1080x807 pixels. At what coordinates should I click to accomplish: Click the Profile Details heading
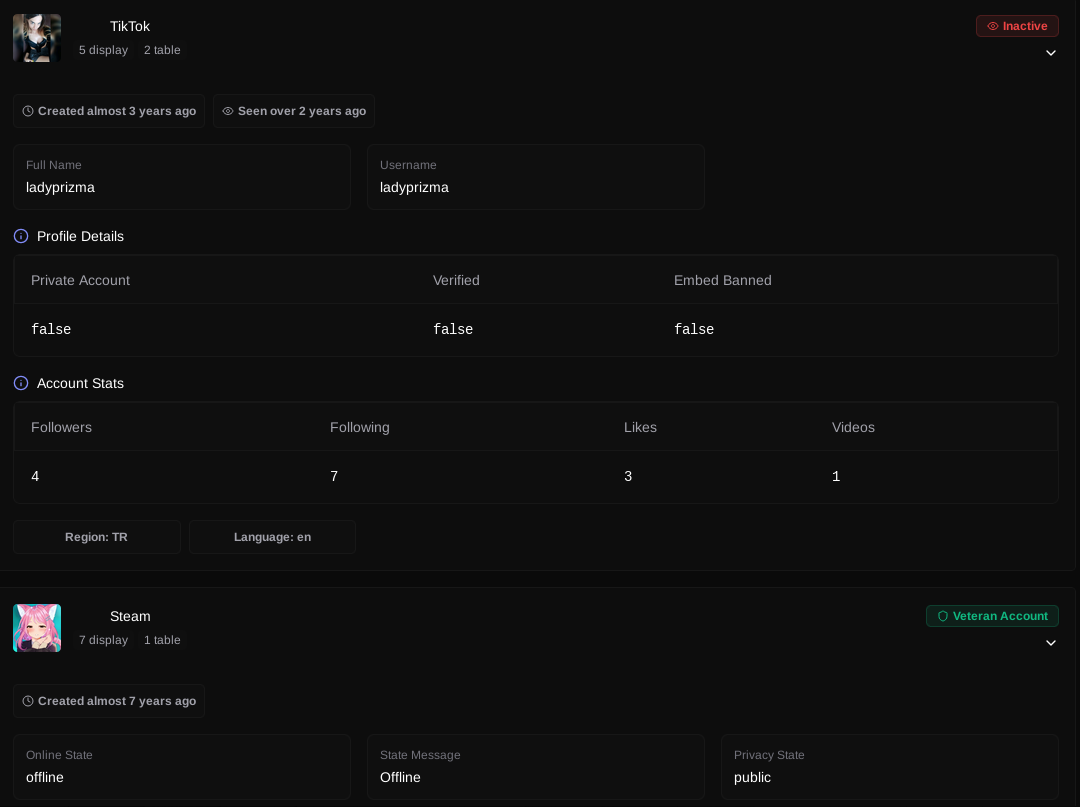pyautogui.click(x=81, y=236)
